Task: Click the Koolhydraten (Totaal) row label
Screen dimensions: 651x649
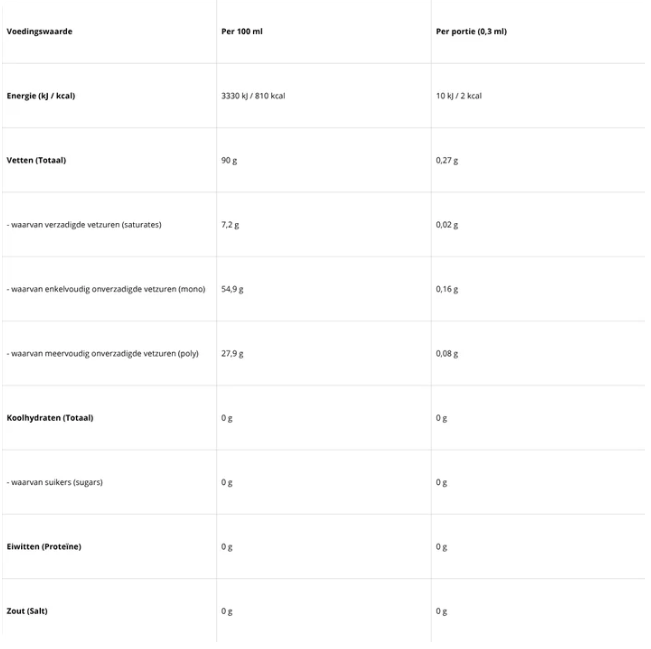Action: pos(50,417)
